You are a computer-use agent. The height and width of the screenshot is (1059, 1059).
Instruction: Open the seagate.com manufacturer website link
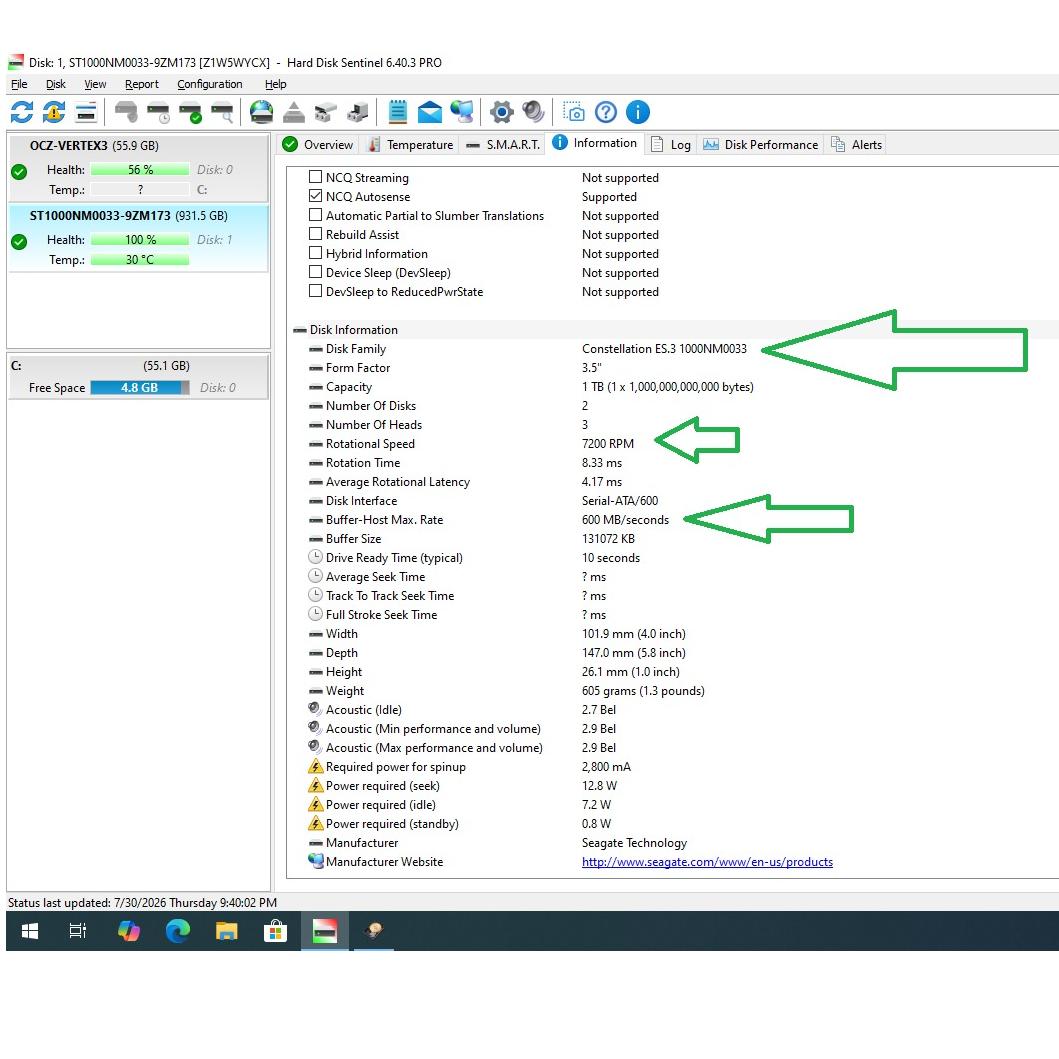click(707, 862)
